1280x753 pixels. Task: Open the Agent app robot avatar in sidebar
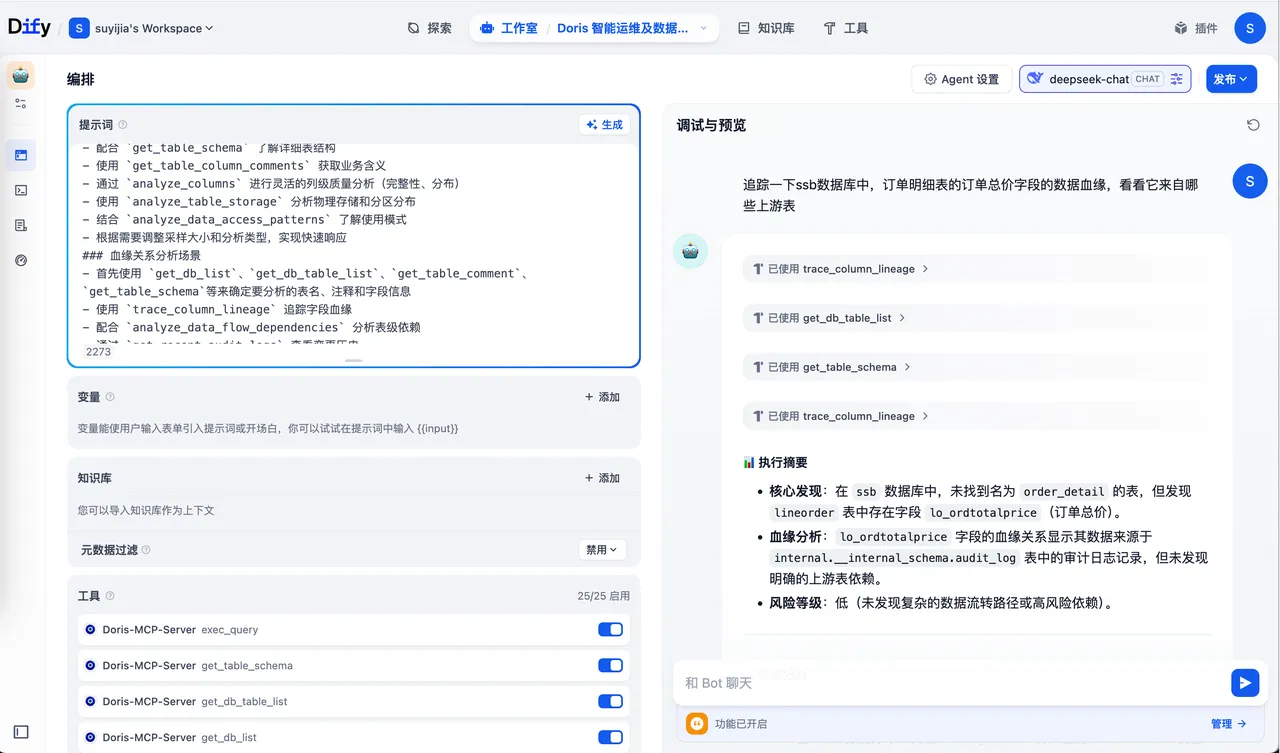tap(21, 74)
